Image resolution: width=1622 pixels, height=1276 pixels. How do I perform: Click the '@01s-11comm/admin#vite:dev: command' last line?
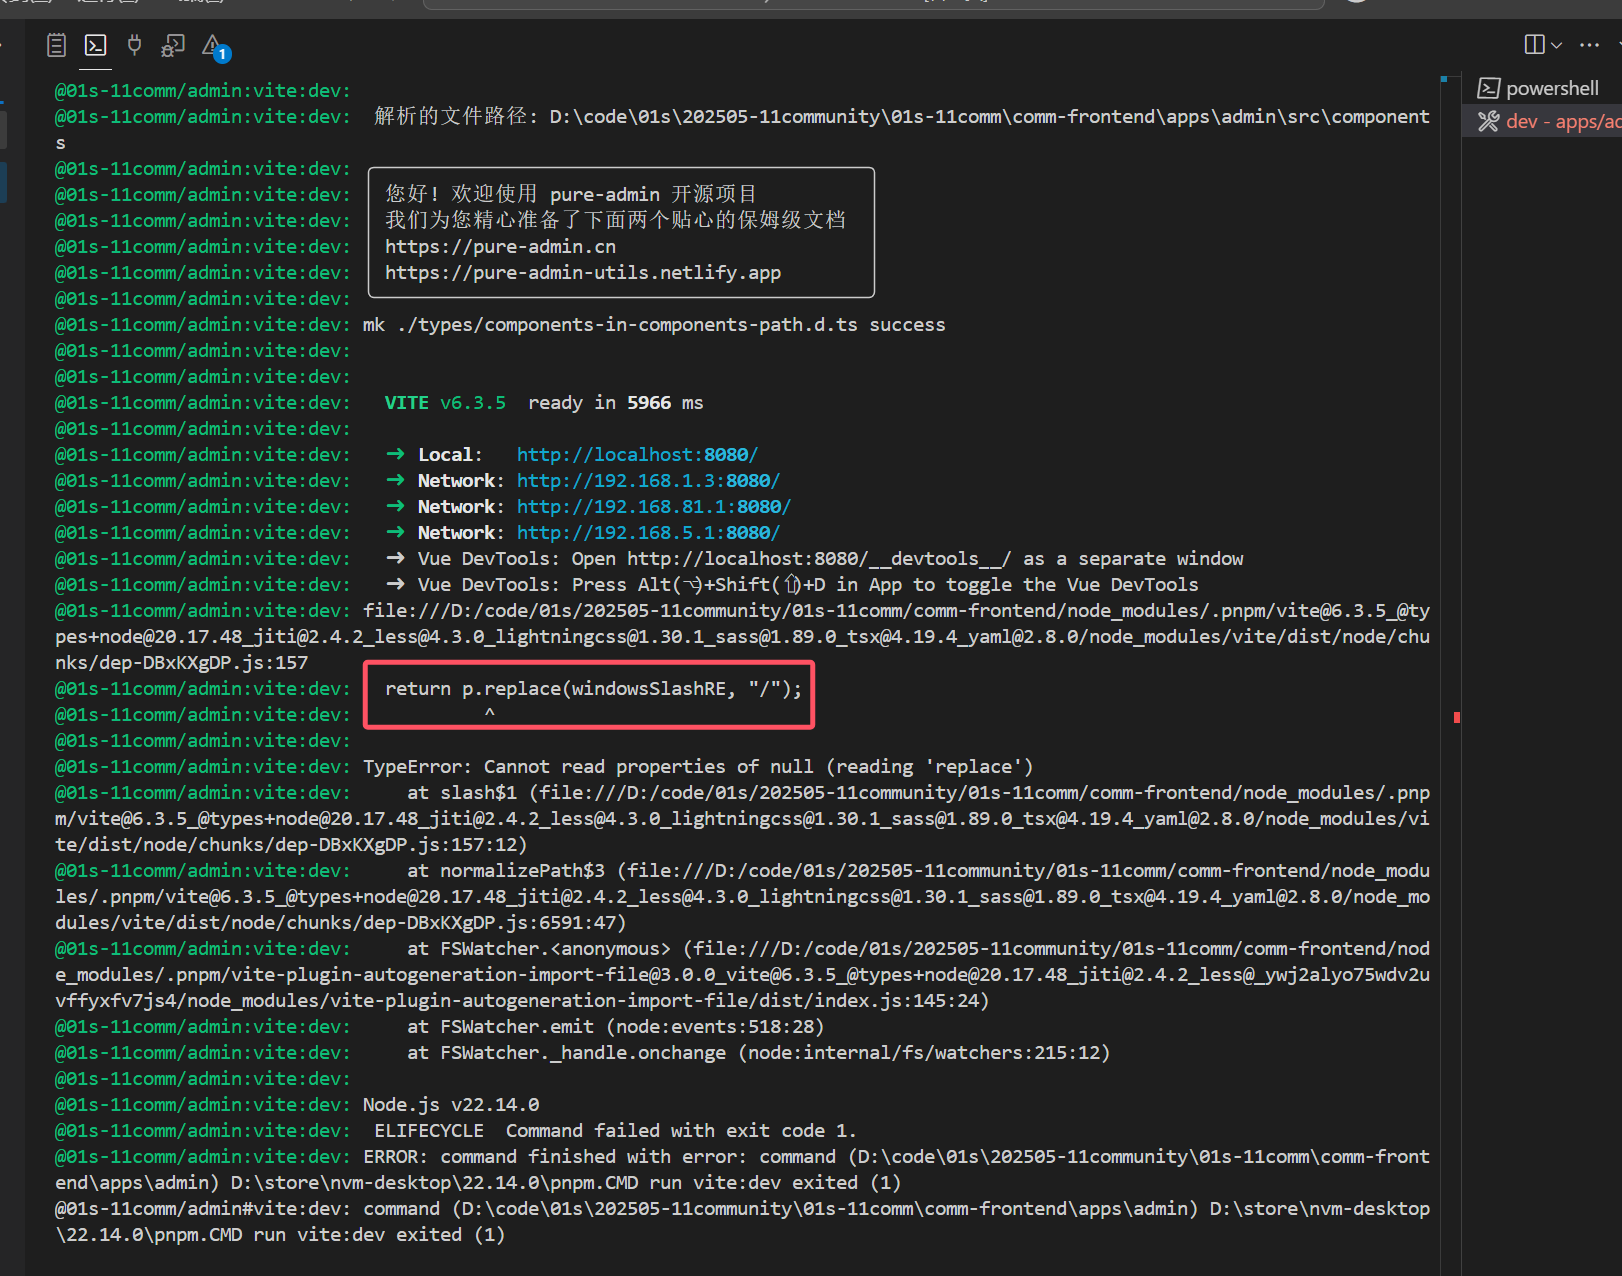tap(742, 1222)
